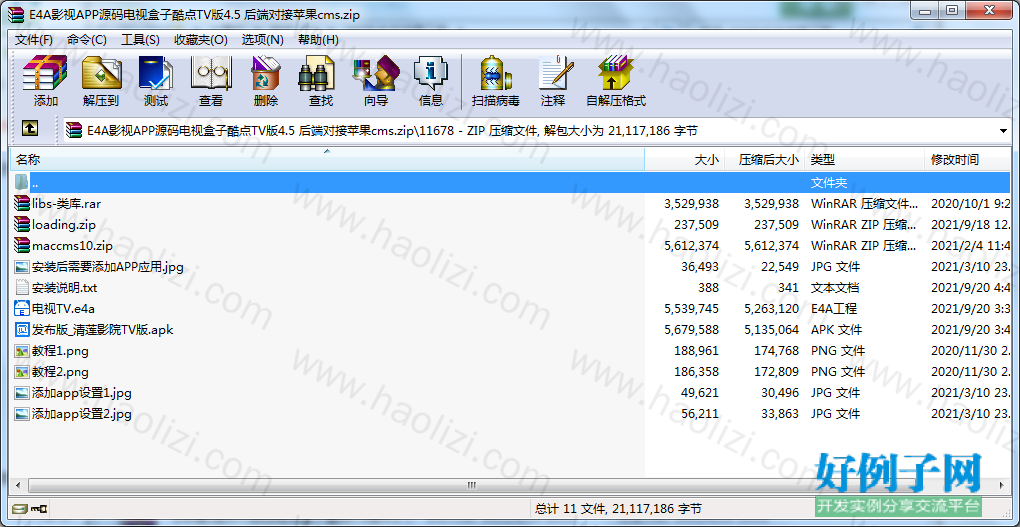Image resolution: width=1020 pixels, height=527 pixels.
Task: Click the 电视TV.e4a file icon
Action: coord(22,308)
